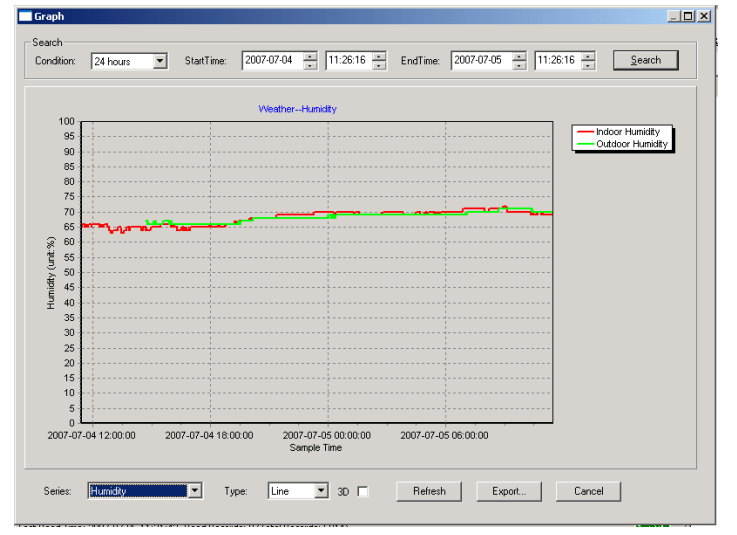Click the 2007-07-05 00:00:00 axis label

tap(327, 435)
